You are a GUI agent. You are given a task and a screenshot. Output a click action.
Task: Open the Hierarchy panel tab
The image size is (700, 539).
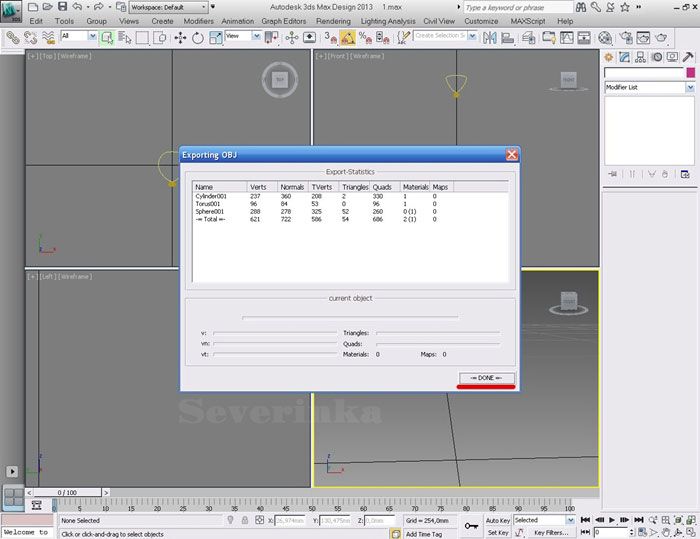click(639, 57)
